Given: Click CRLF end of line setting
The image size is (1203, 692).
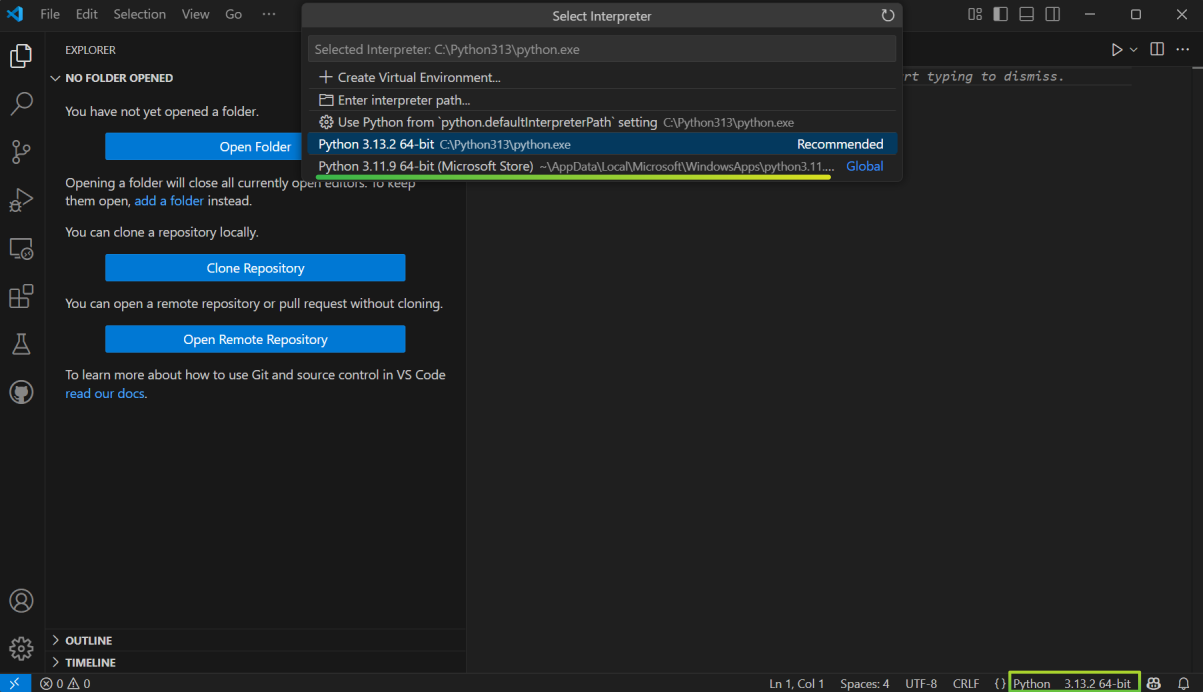Looking at the screenshot, I should point(966,683).
